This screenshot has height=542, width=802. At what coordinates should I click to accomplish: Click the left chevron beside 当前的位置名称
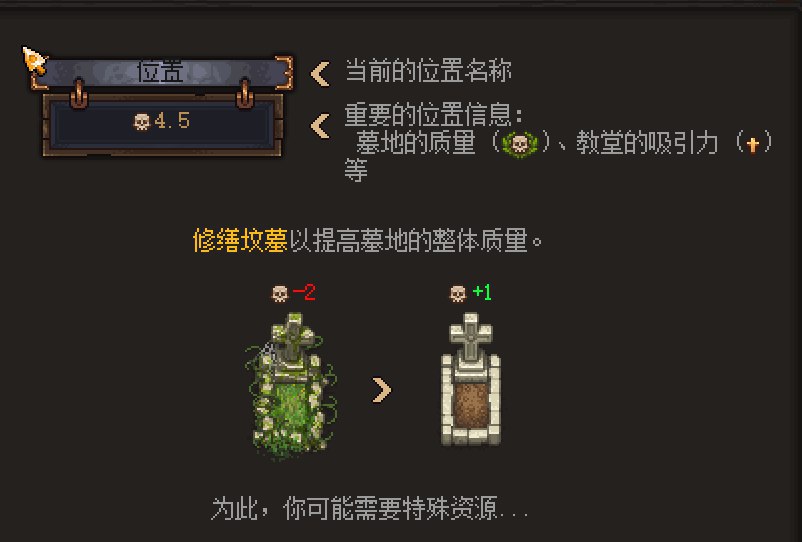[320, 74]
